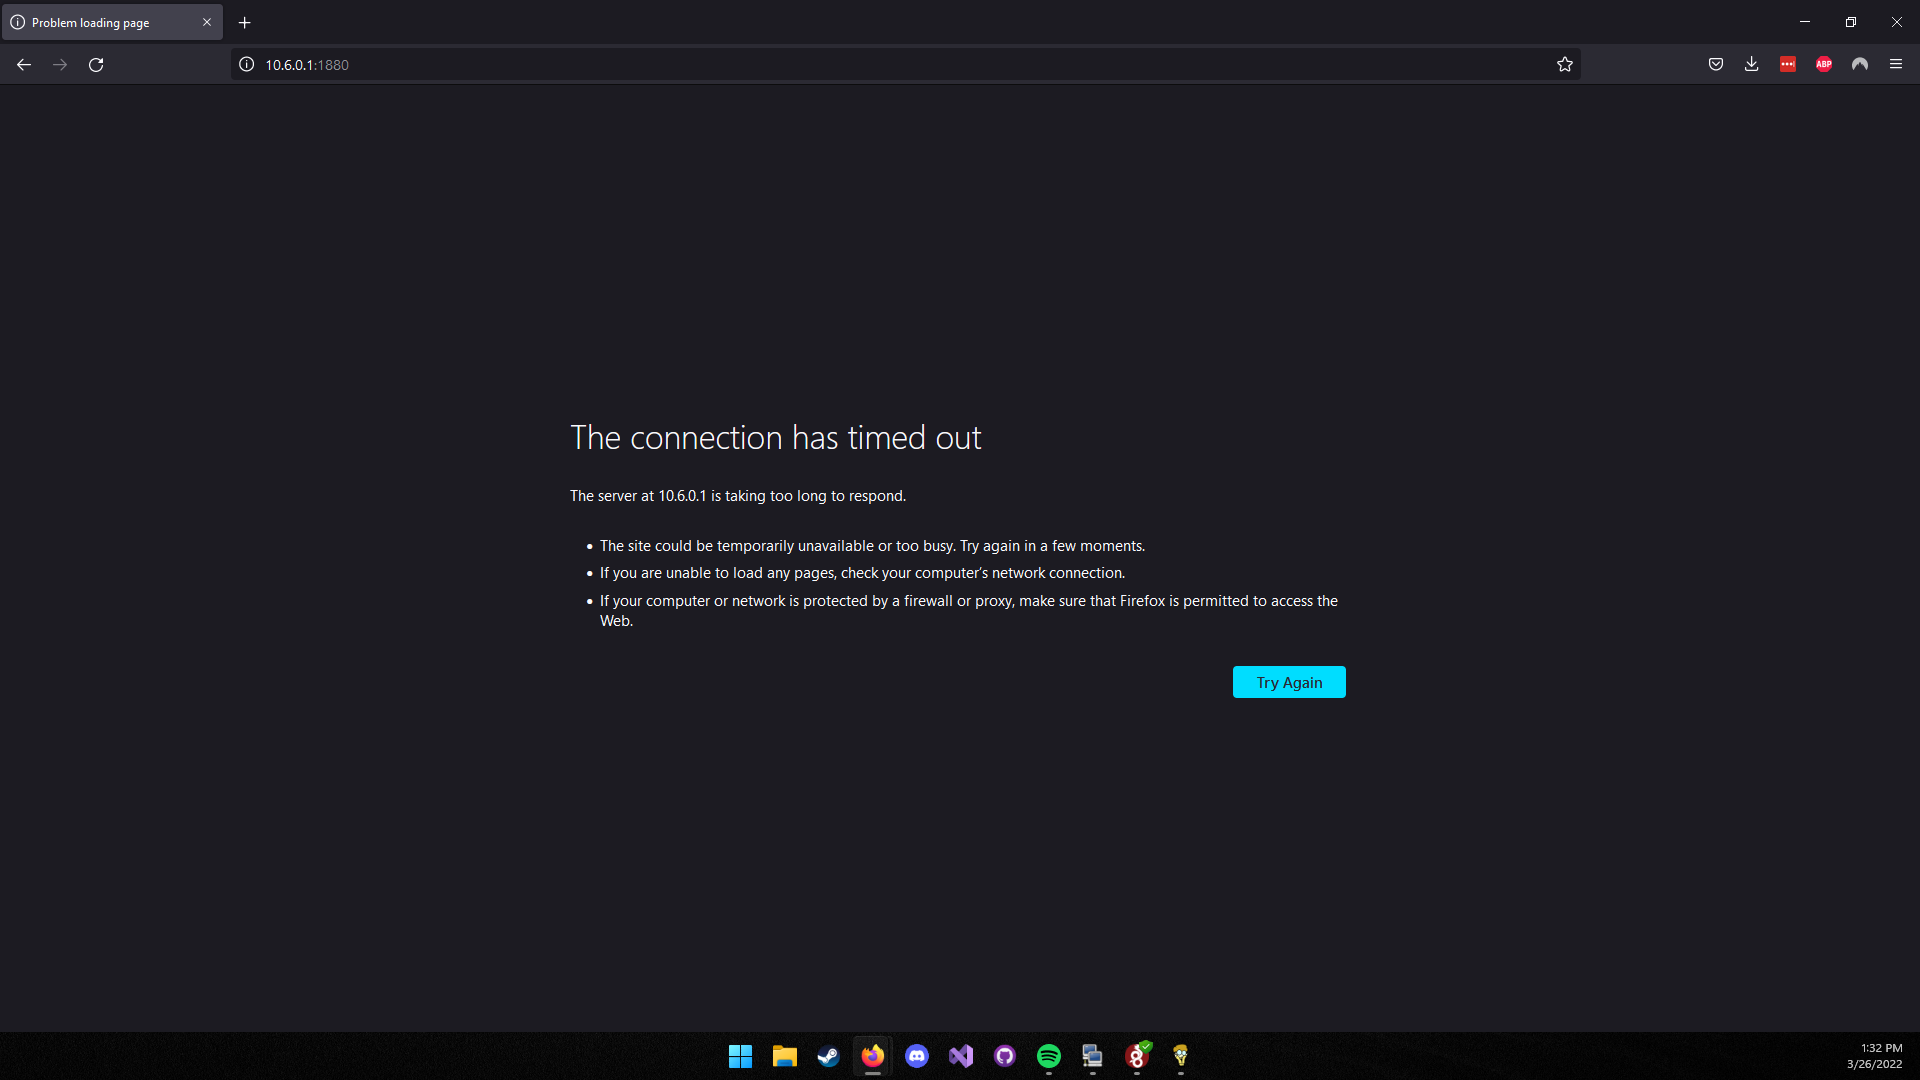The image size is (1920, 1080).
Task: Reload the current page
Action: coord(96,65)
